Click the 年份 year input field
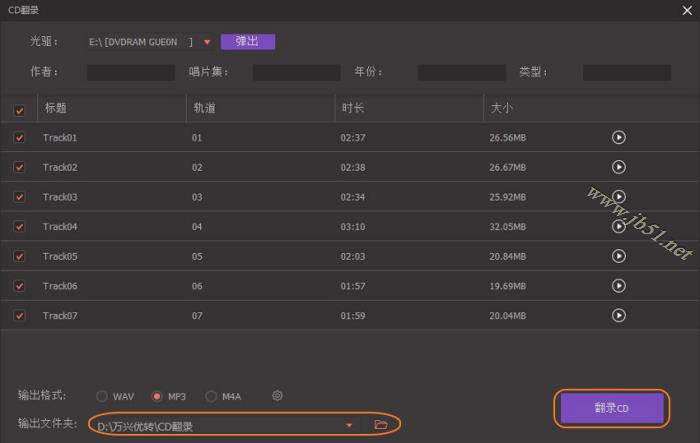This screenshot has width=700, height=443. [x=462, y=72]
